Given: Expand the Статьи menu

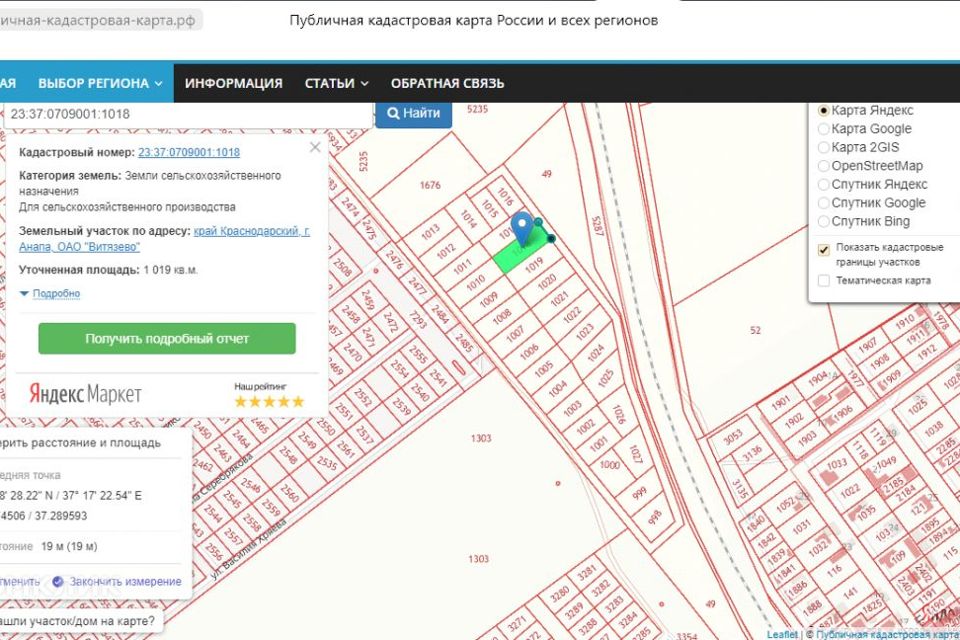Looking at the screenshot, I should (336, 83).
